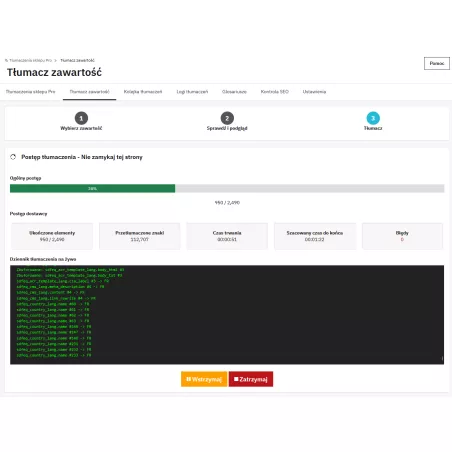Screen dimensions: 452x452
Task: Click the spinner icon beside Postęp tłumaczenia
Action: coord(13,157)
